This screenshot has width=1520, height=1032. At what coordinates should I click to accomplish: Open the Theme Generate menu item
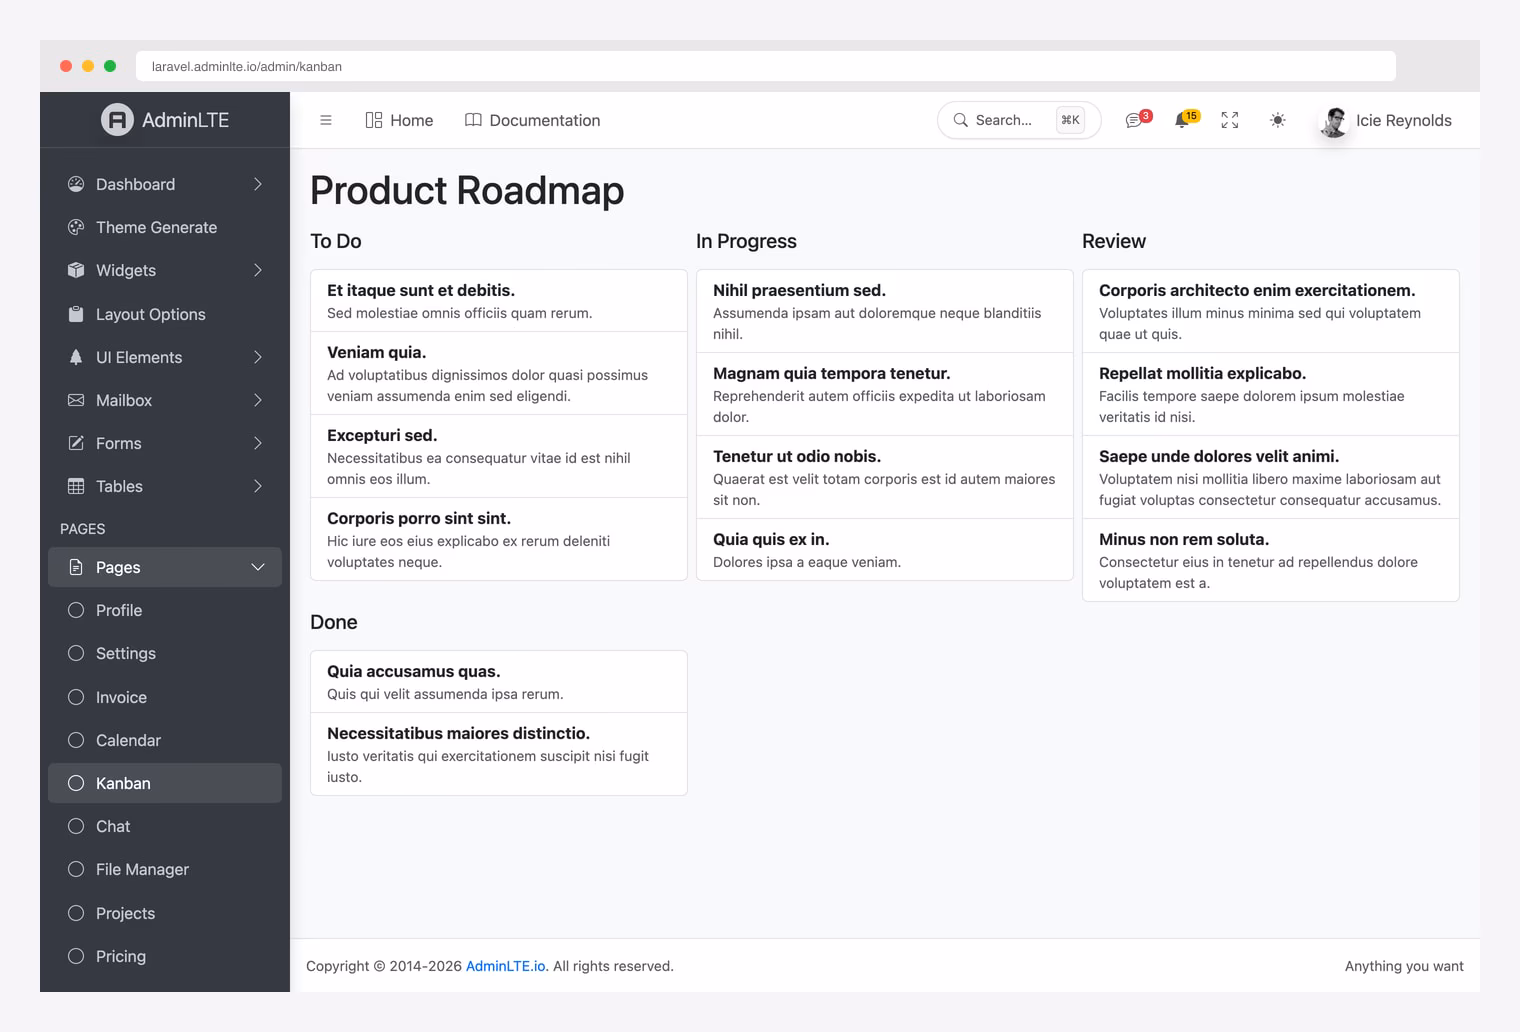pyautogui.click(x=165, y=227)
